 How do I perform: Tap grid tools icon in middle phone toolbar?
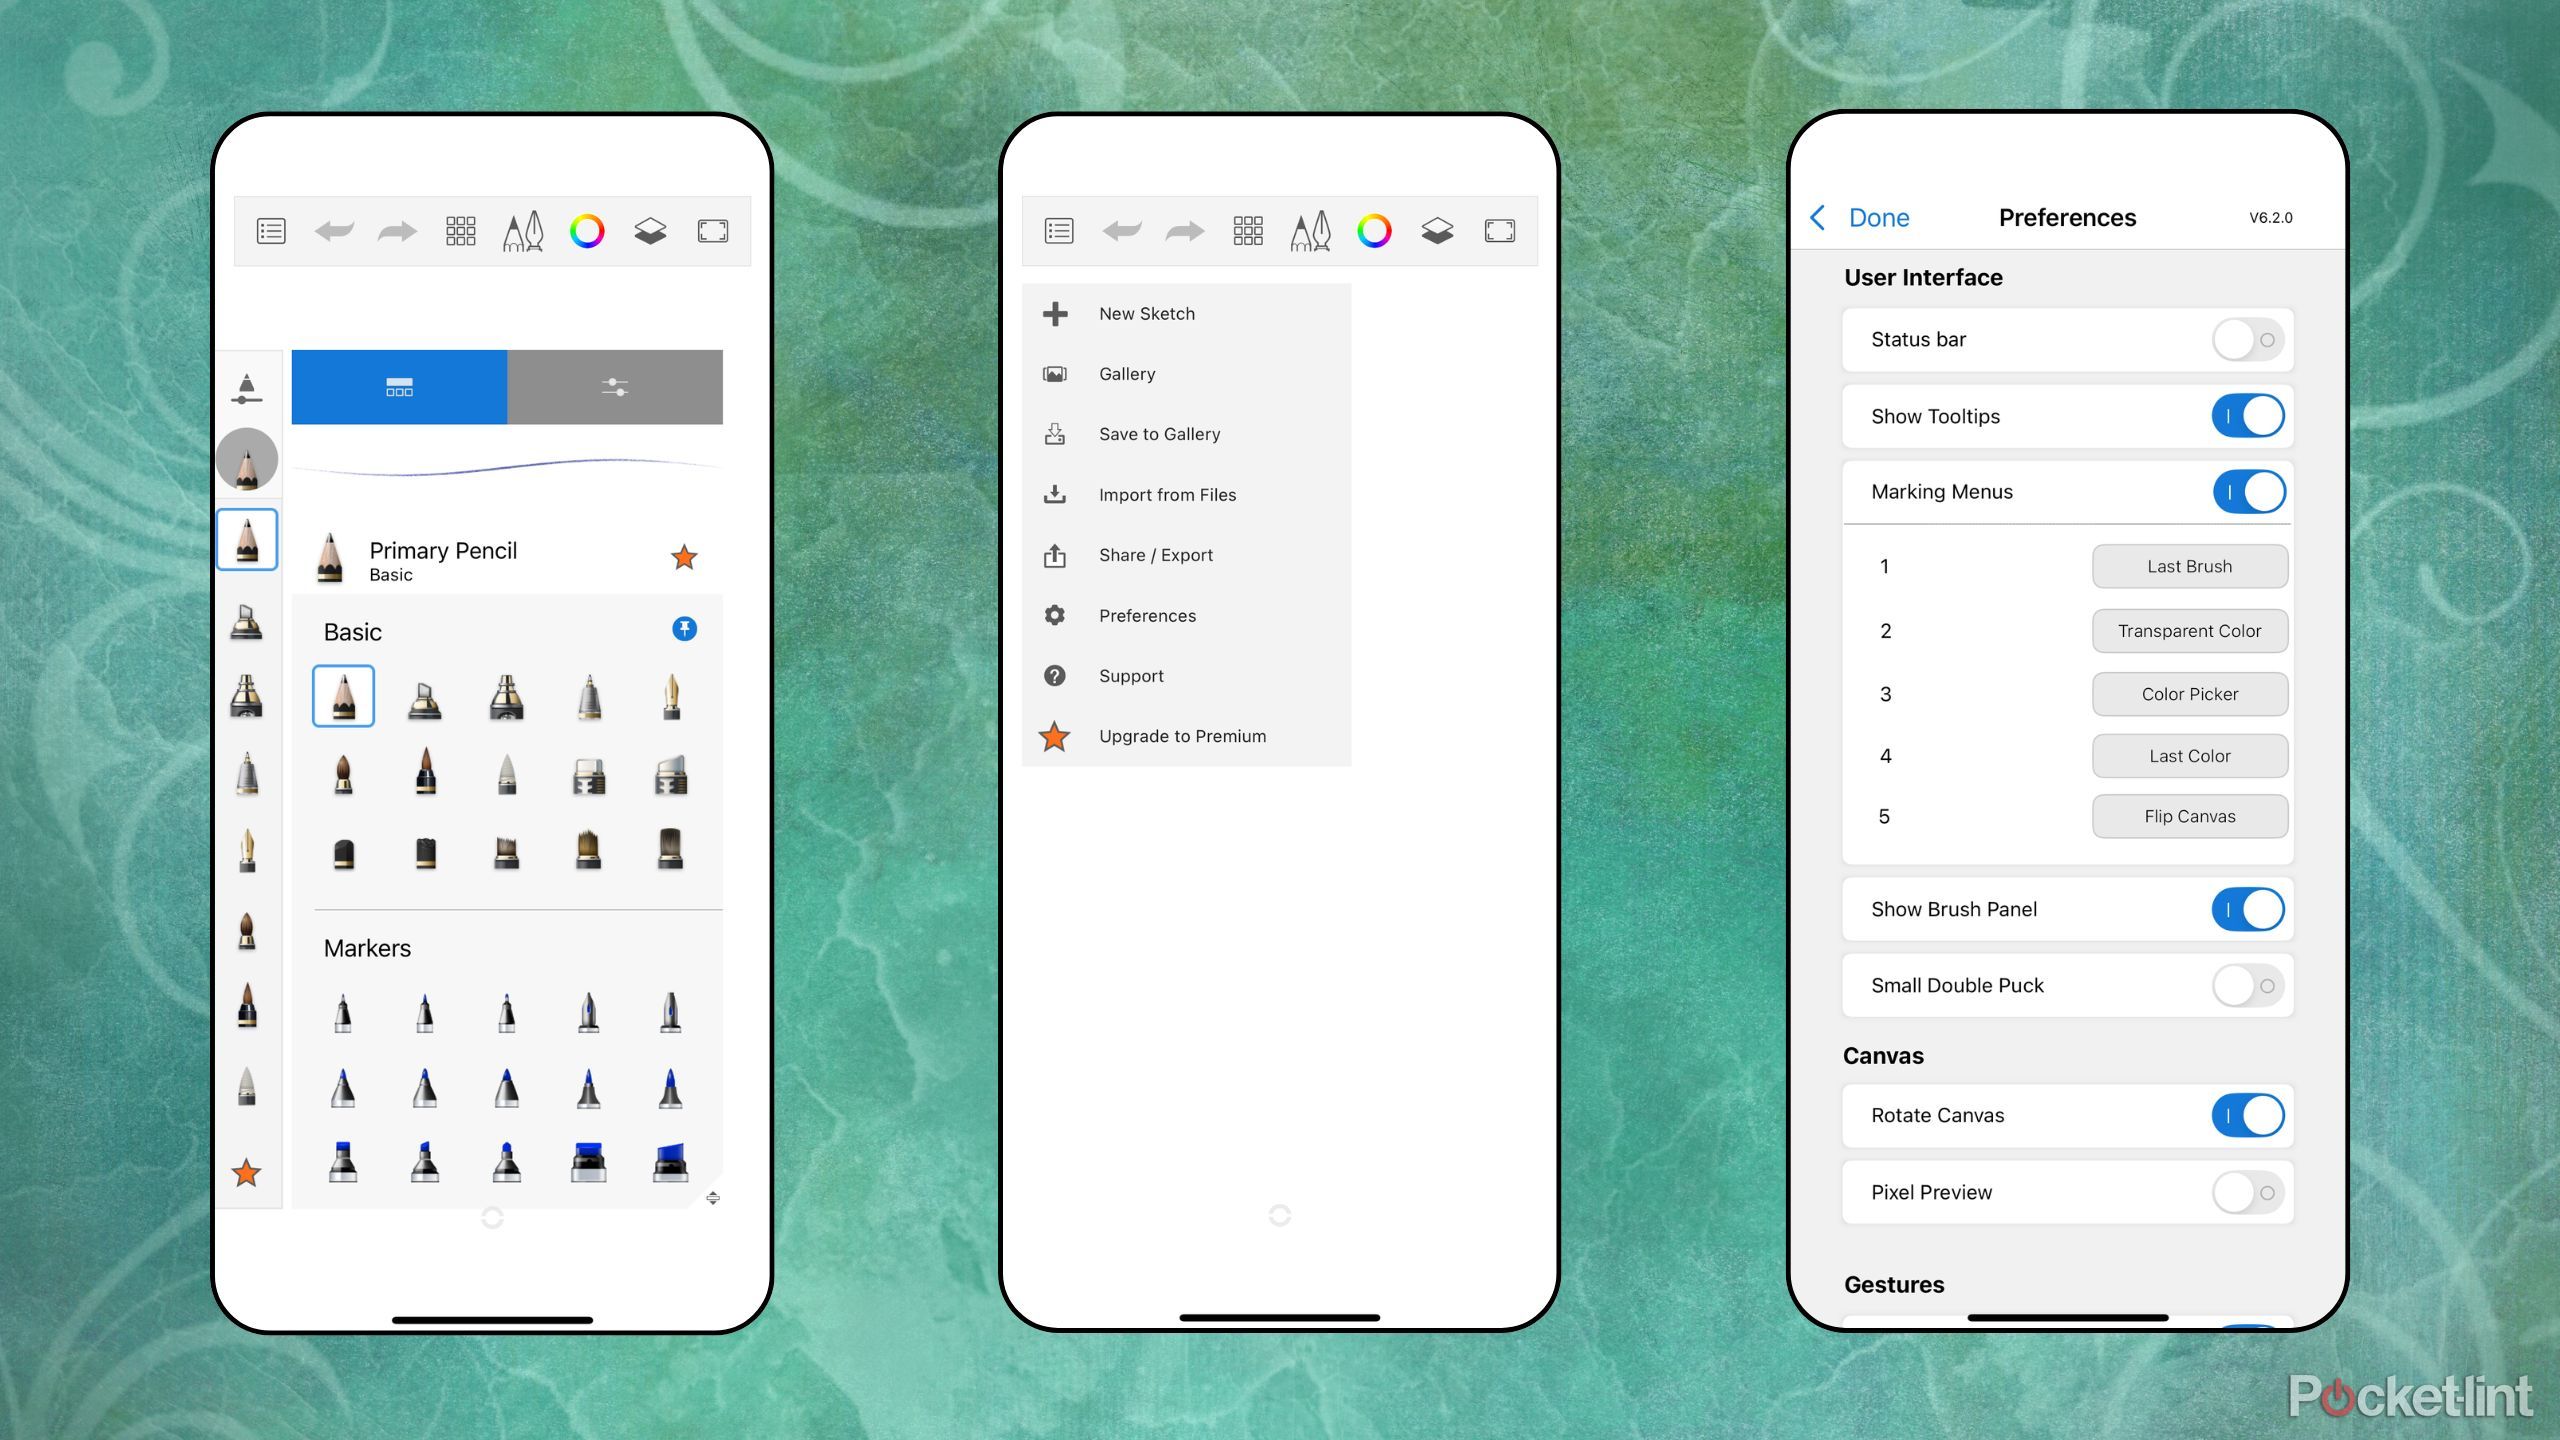(x=1248, y=231)
